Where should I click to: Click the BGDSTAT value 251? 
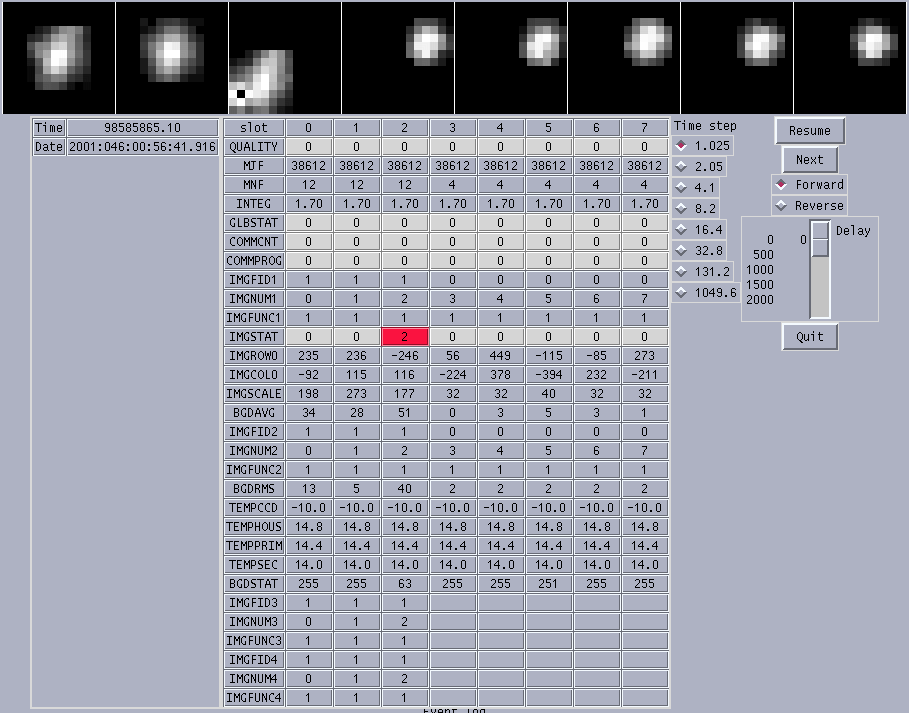coord(548,584)
